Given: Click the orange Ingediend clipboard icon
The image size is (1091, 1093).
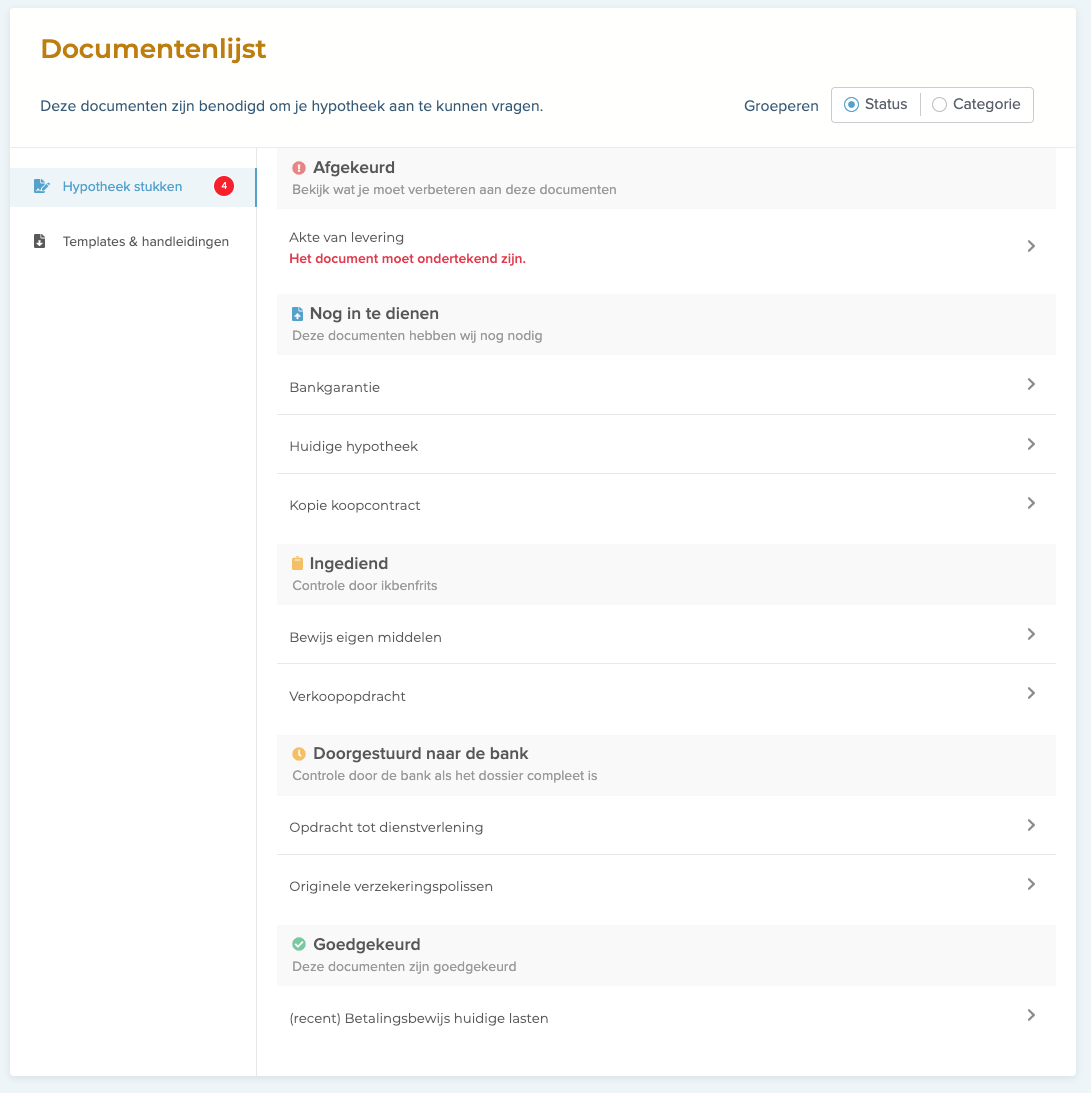Looking at the screenshot, I should pyautogui.click(x=297, y=564).
